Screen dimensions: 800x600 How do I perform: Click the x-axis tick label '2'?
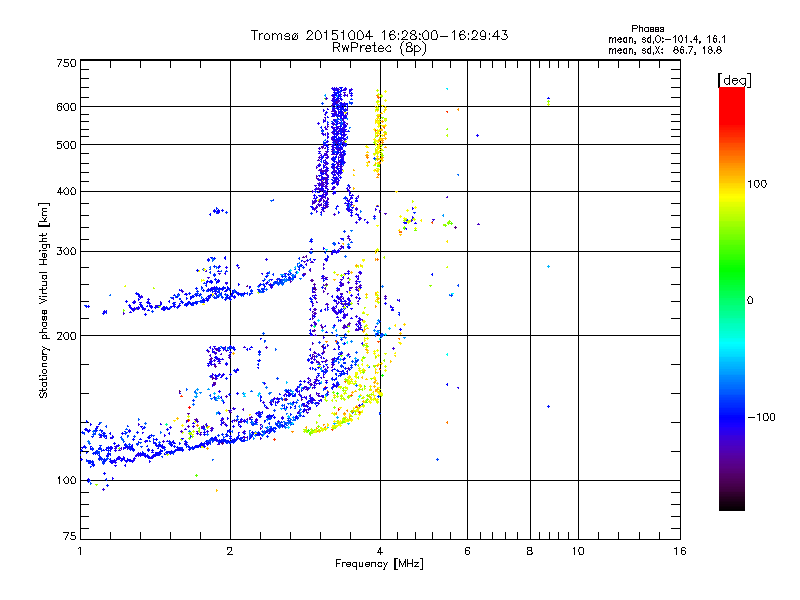(x=230, y=551)
